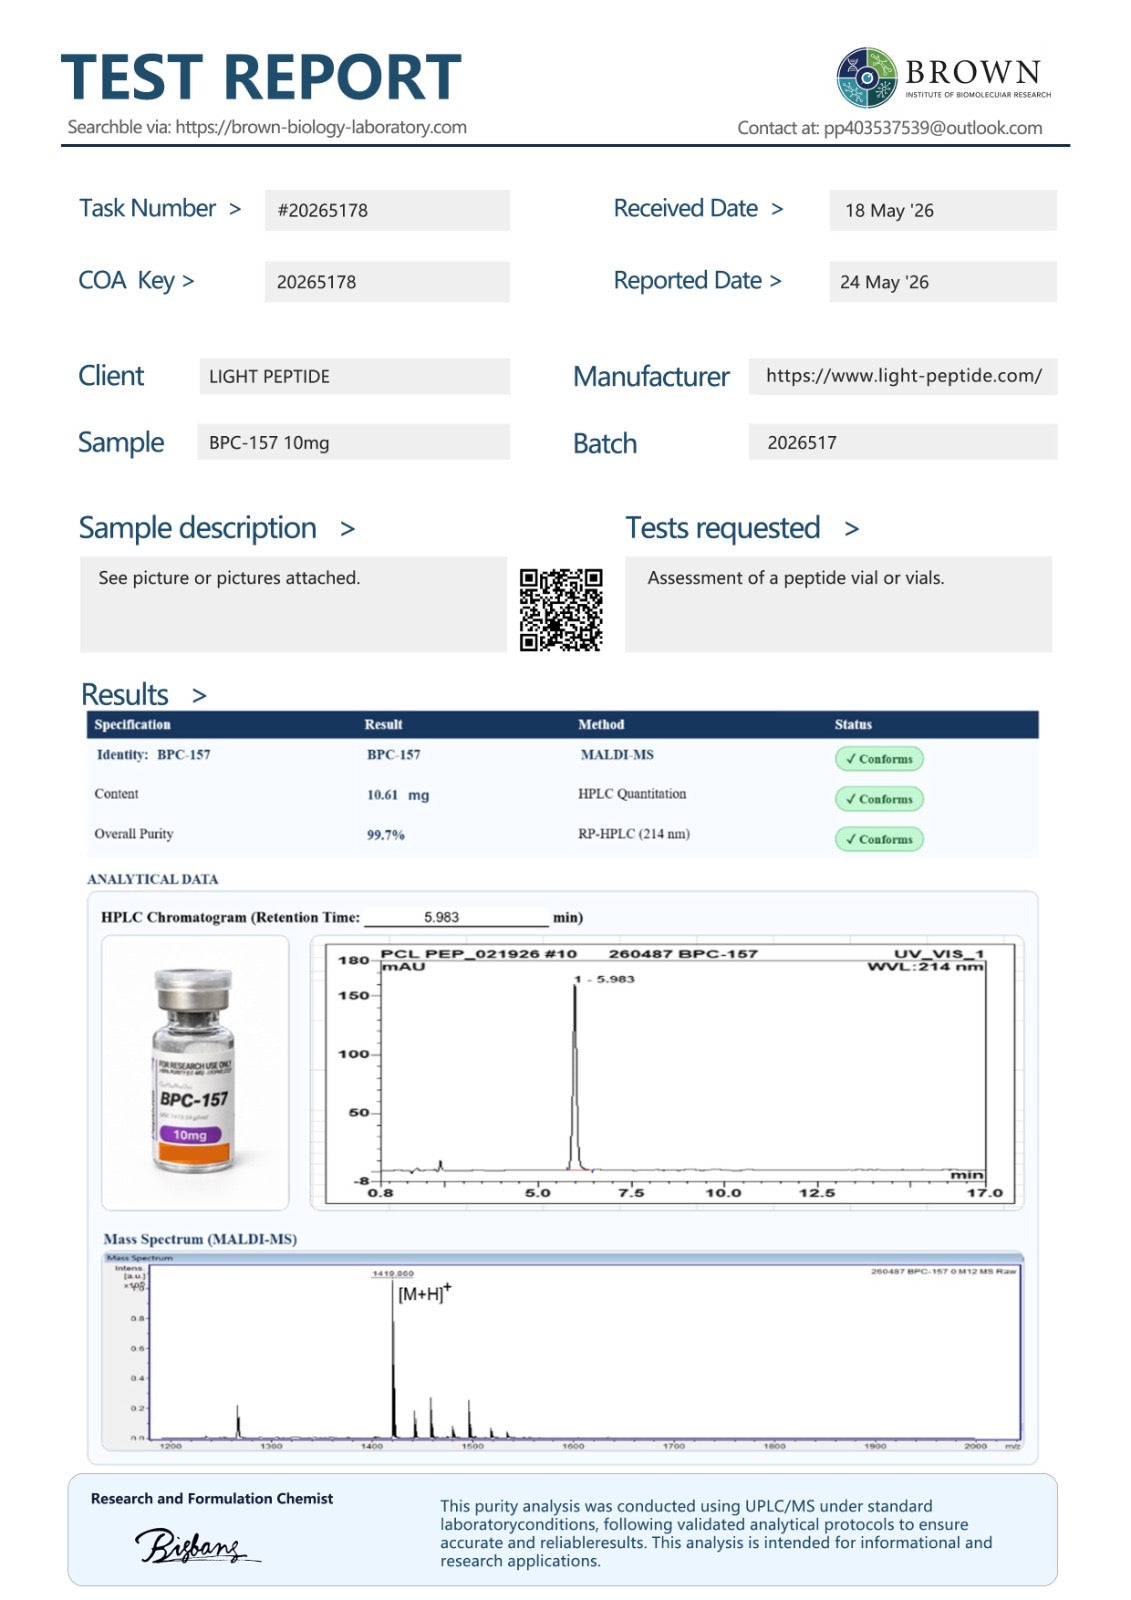Screen dimensions: 1131x1600
Task: Click the Method column header
Action: point(600,724)
